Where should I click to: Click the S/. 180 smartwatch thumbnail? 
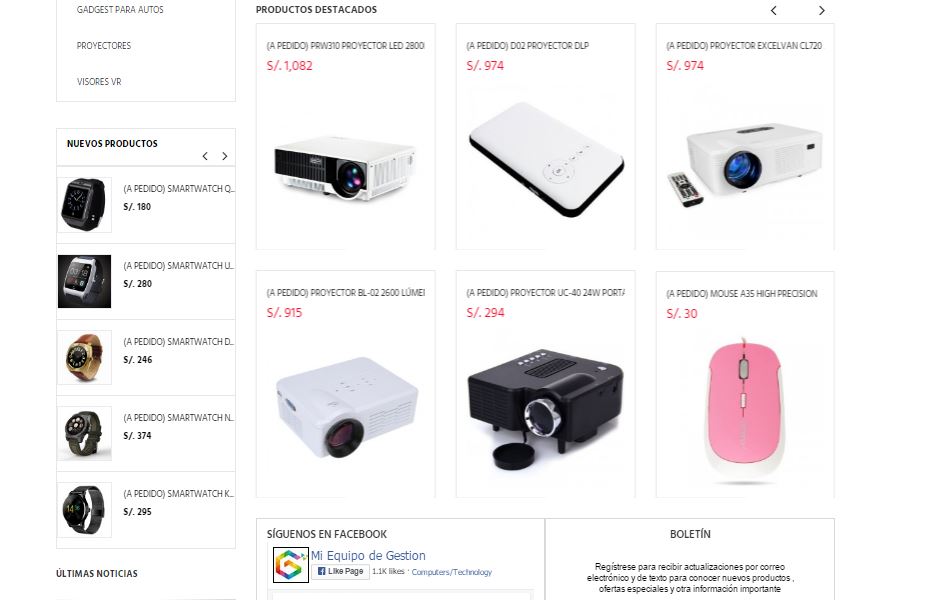coord(85,205)
